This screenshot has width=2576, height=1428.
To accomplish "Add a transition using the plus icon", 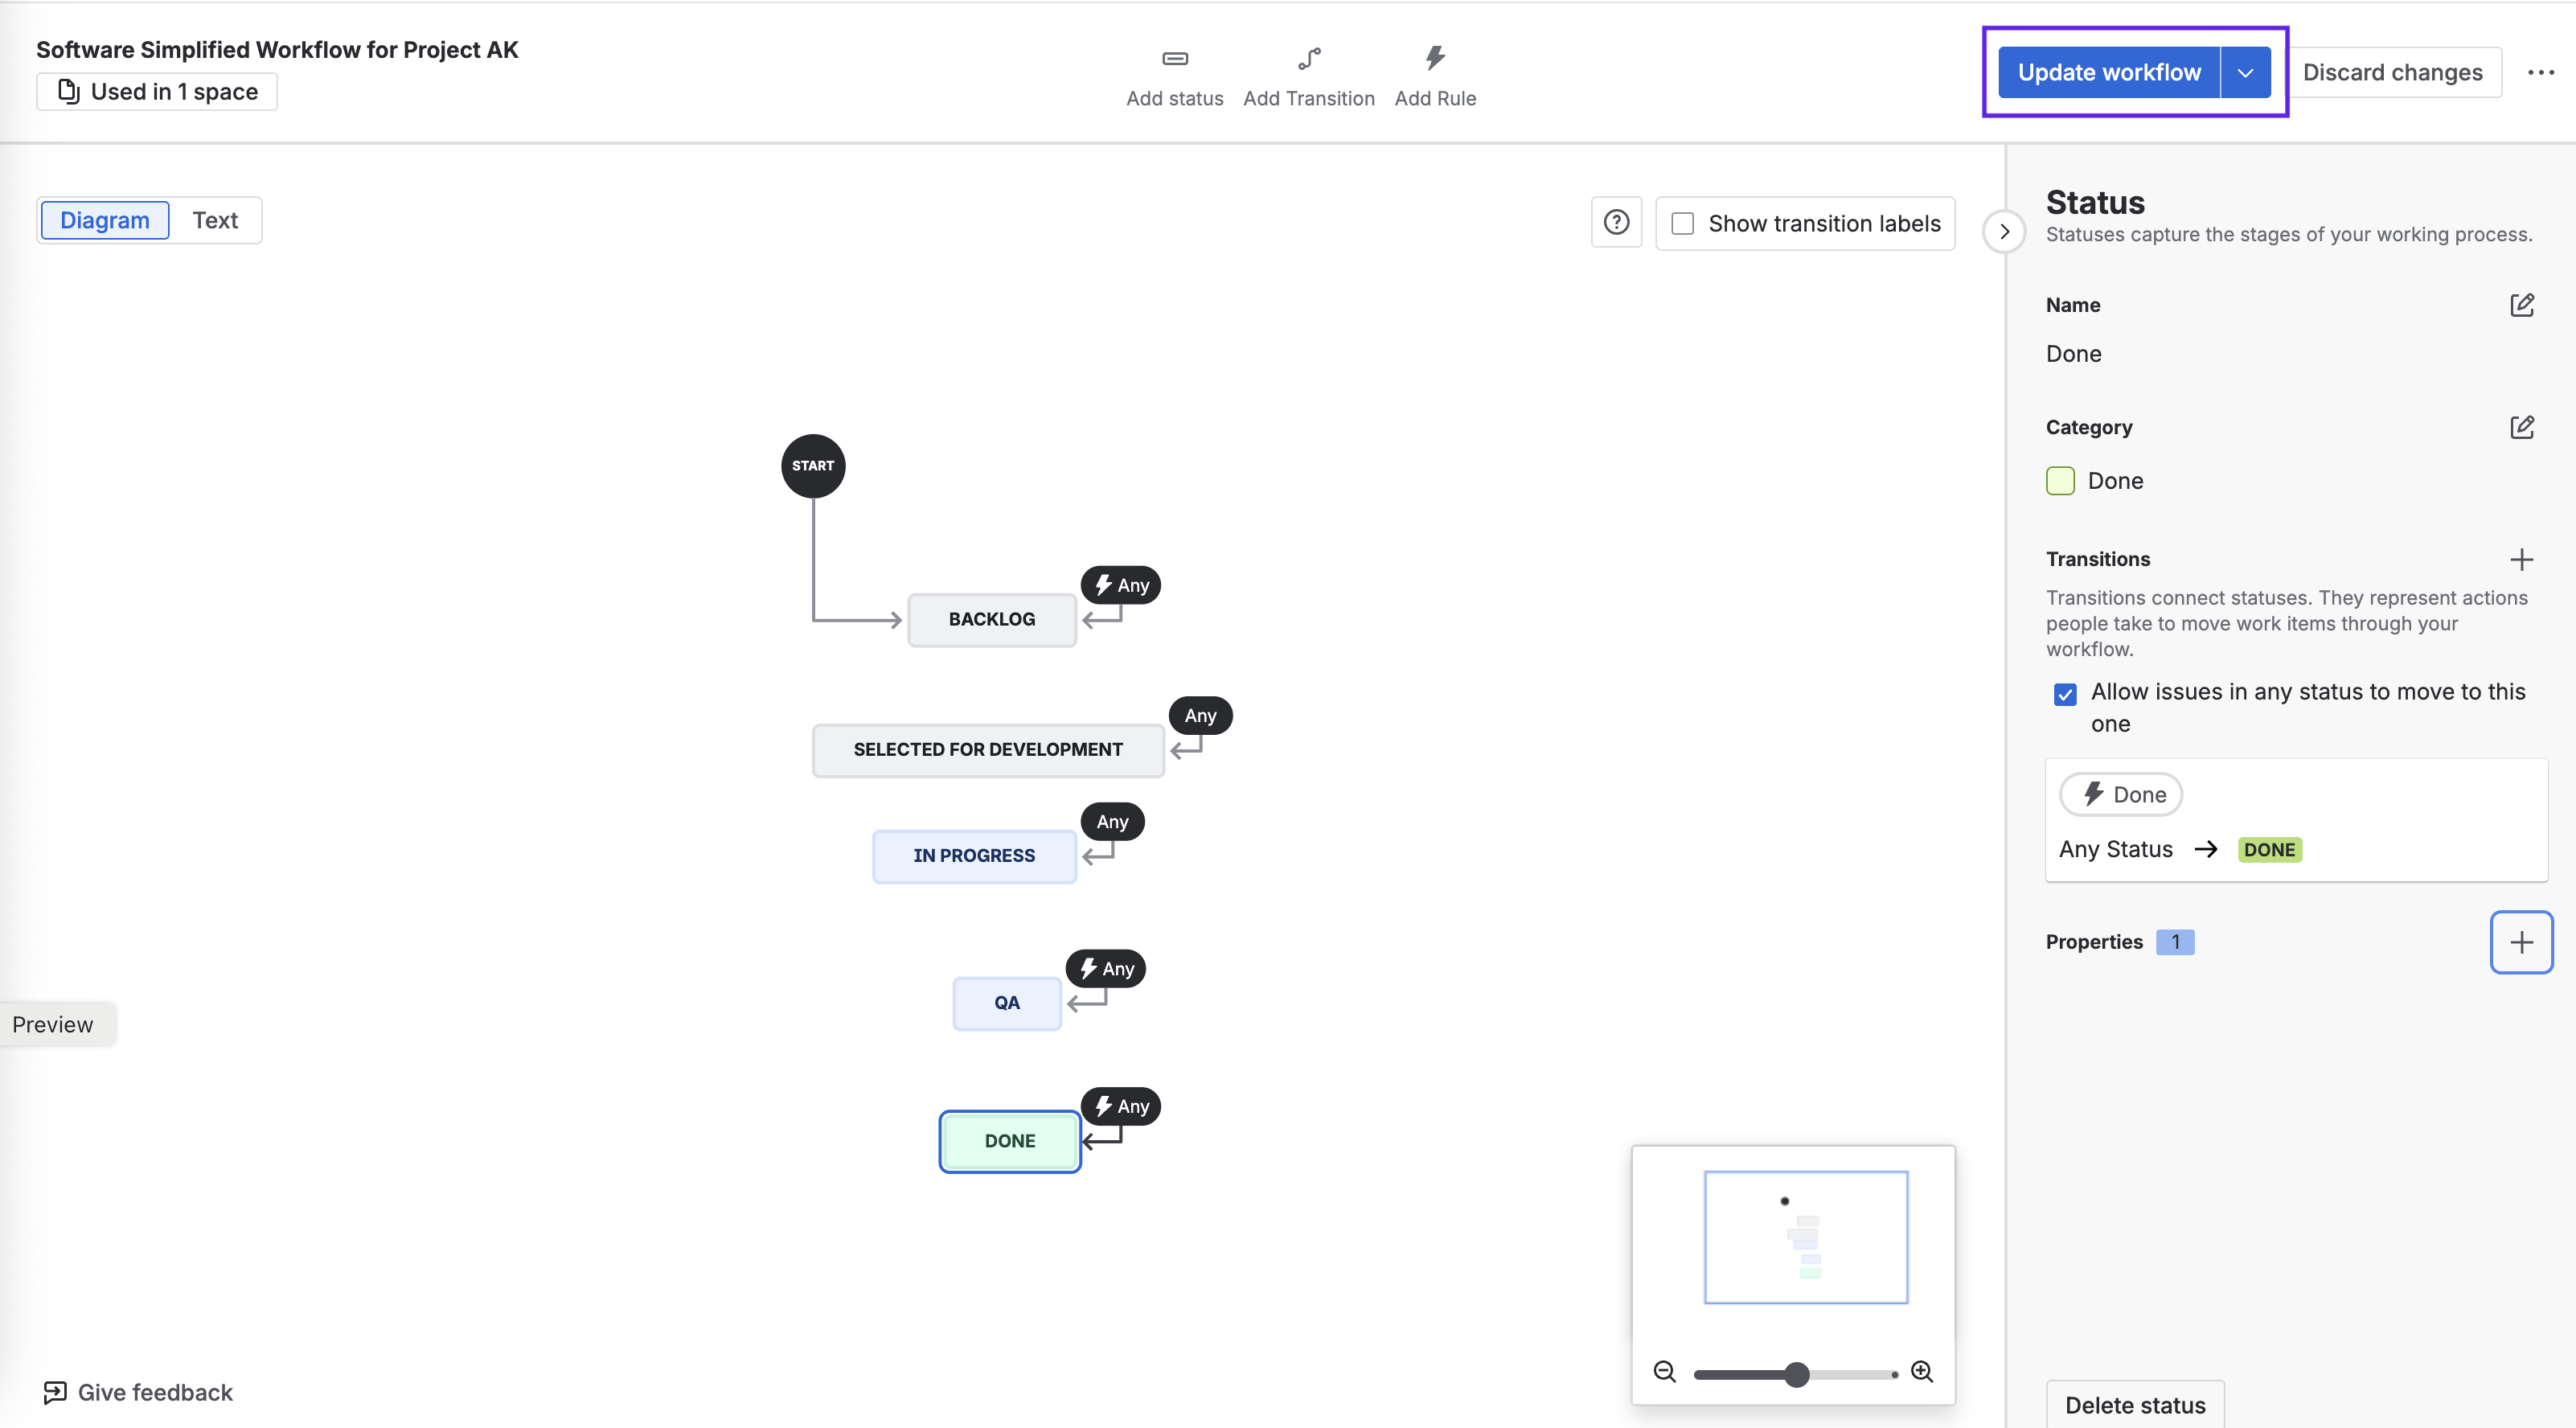I will (2521, 559).
